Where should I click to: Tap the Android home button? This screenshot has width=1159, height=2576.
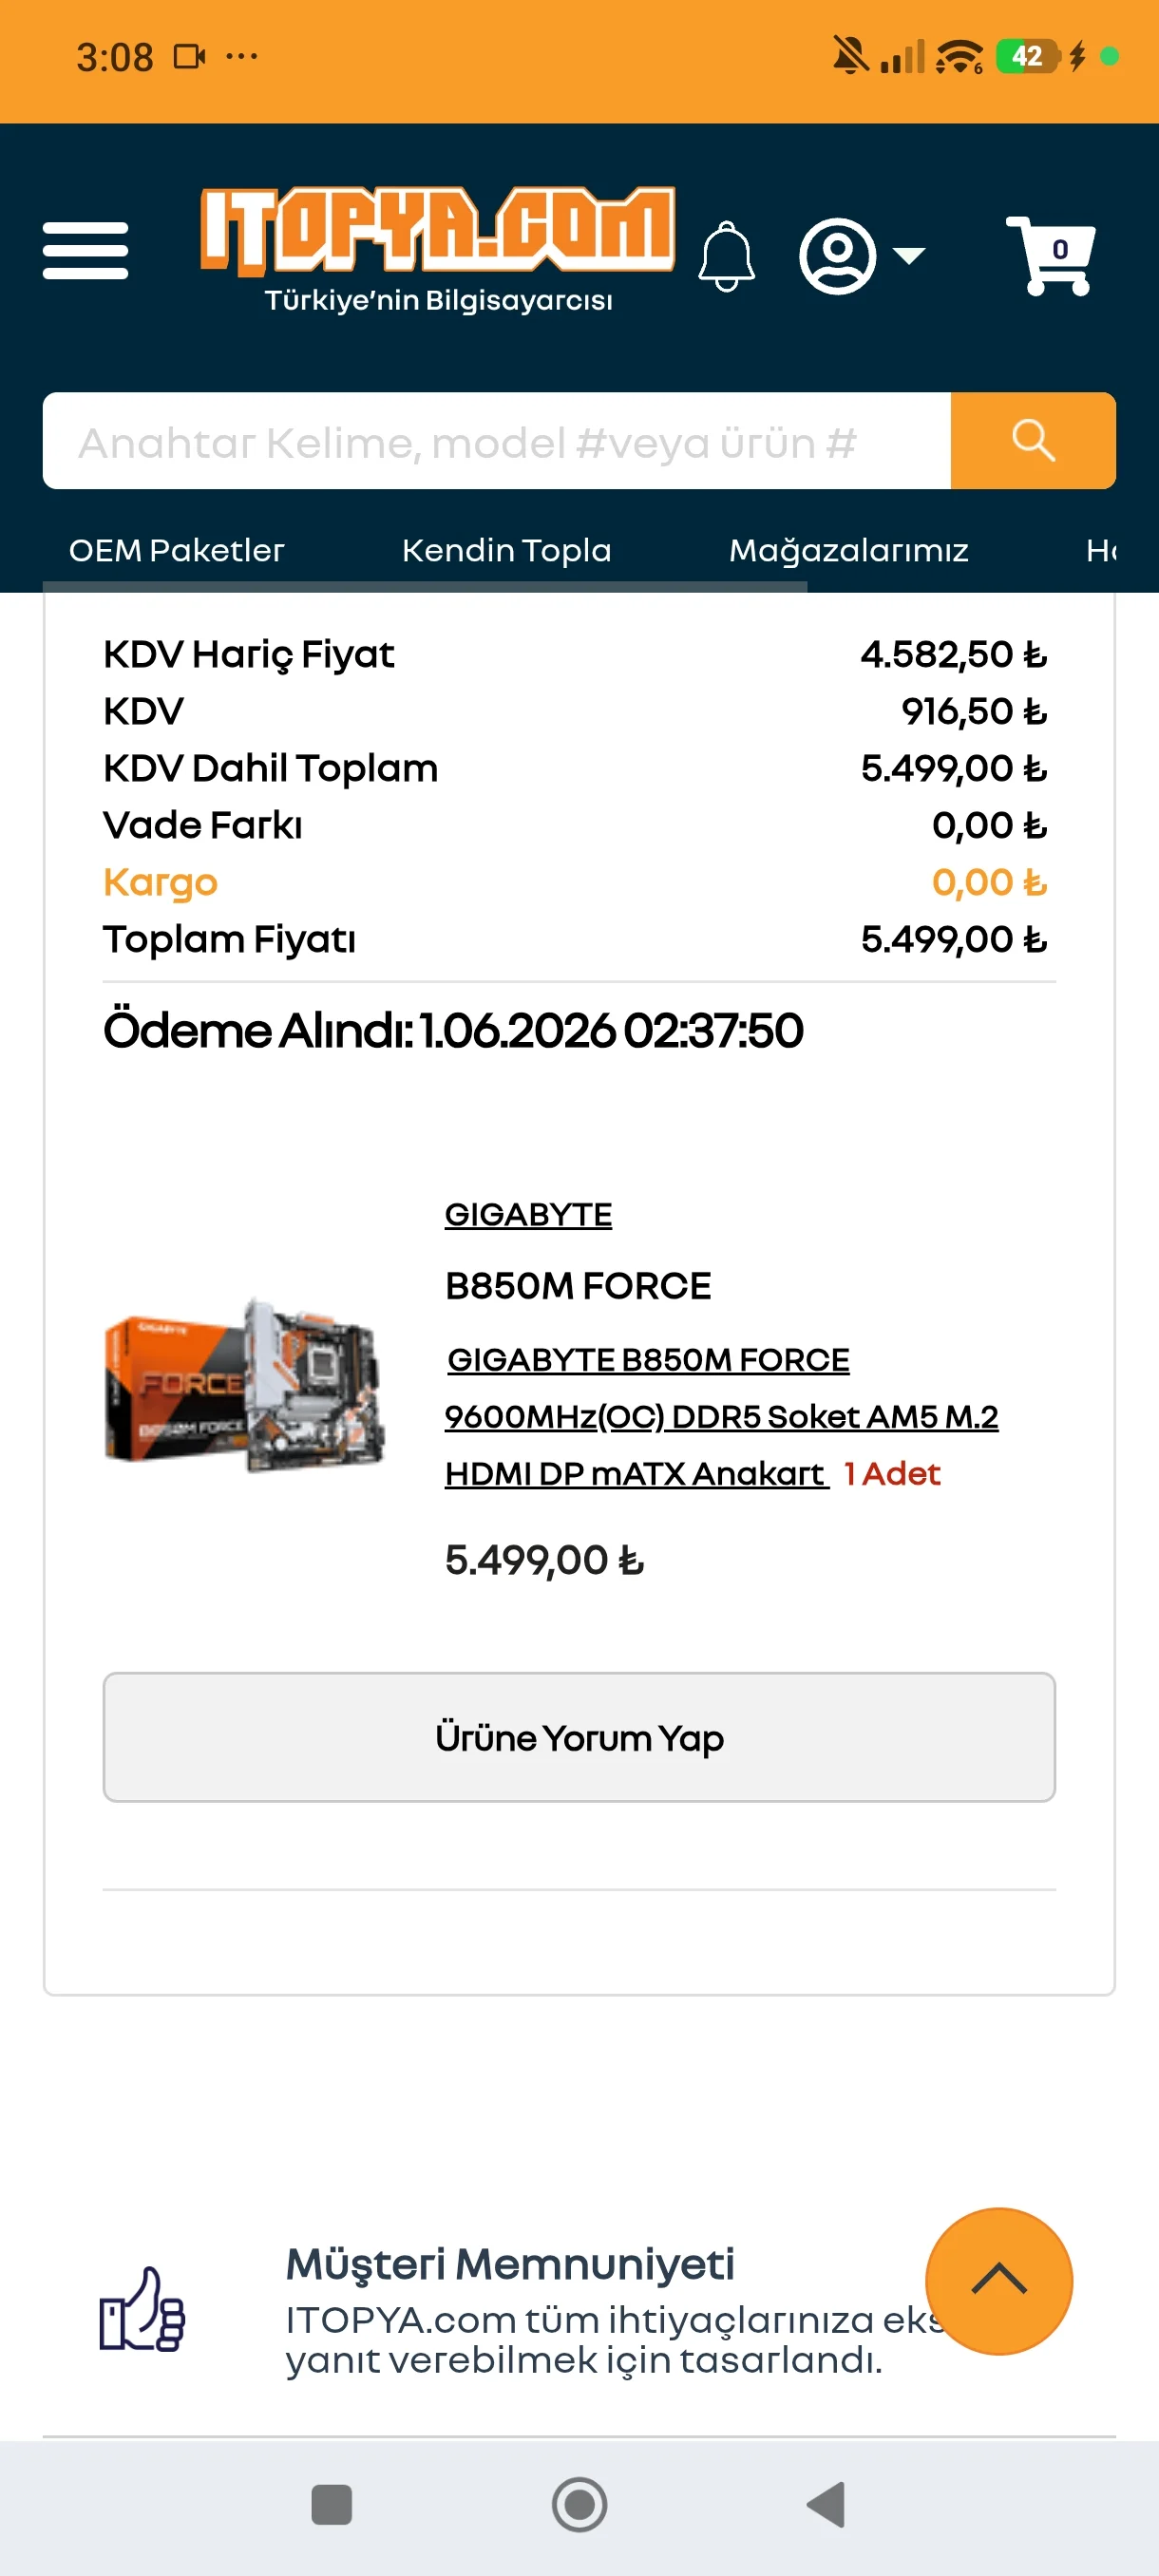(579, 2505)
